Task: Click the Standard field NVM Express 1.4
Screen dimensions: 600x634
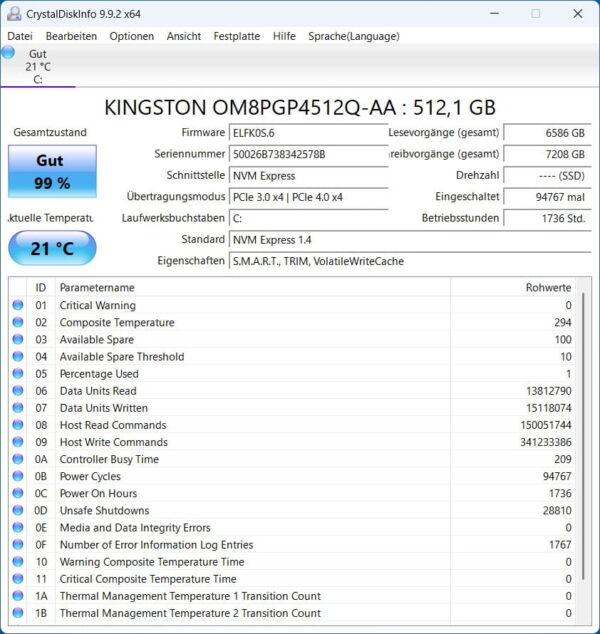Action: pyautogui.click(x=410, y=240)
